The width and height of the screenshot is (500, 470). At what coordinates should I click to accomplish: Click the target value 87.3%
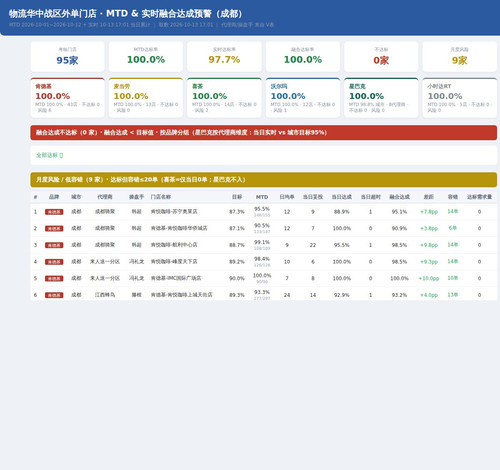click(237, 212)
